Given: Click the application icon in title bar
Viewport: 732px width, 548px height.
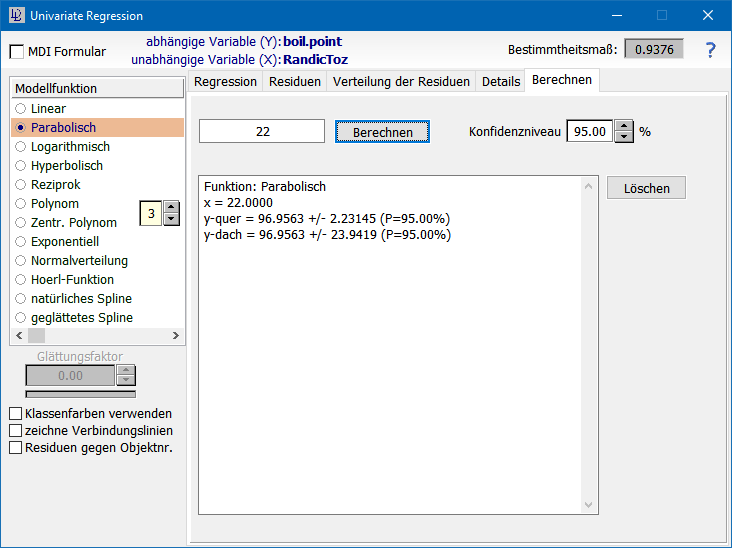Looking at the screenshot, I should 15,16.
